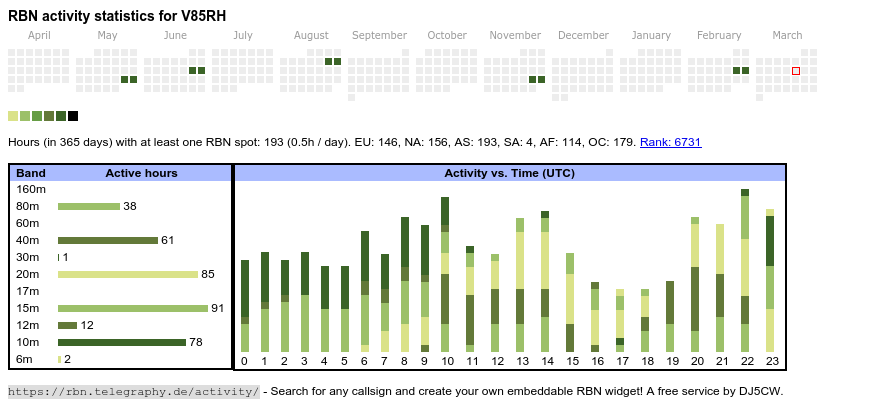Click the black legend color swatch
Image resolution: width=870 pixels, height=407 pixels.
[73, 116]
